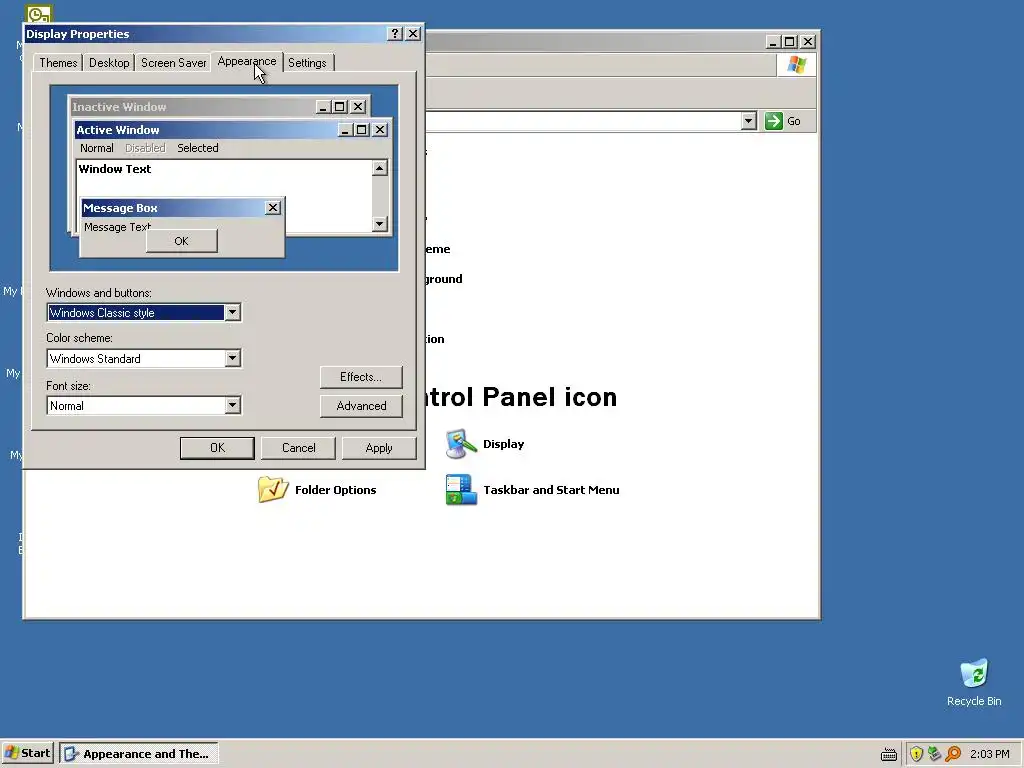Screen dimensions: 1024x768
Task: Click the Windows flag logo in Control Panel
Action: click(x=797, y=65)
